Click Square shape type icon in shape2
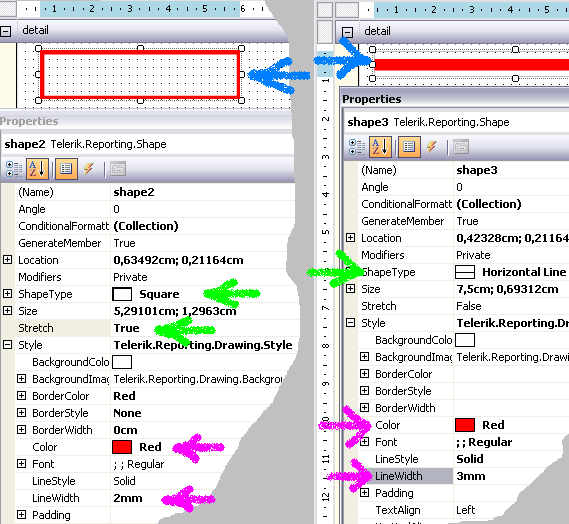 [122, 294]
